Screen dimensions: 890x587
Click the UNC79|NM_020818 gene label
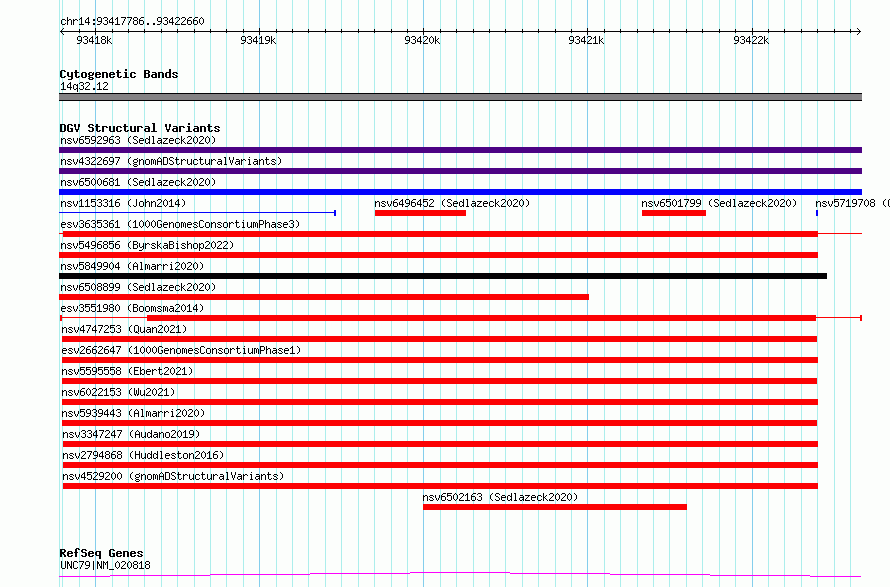[105, 565]
